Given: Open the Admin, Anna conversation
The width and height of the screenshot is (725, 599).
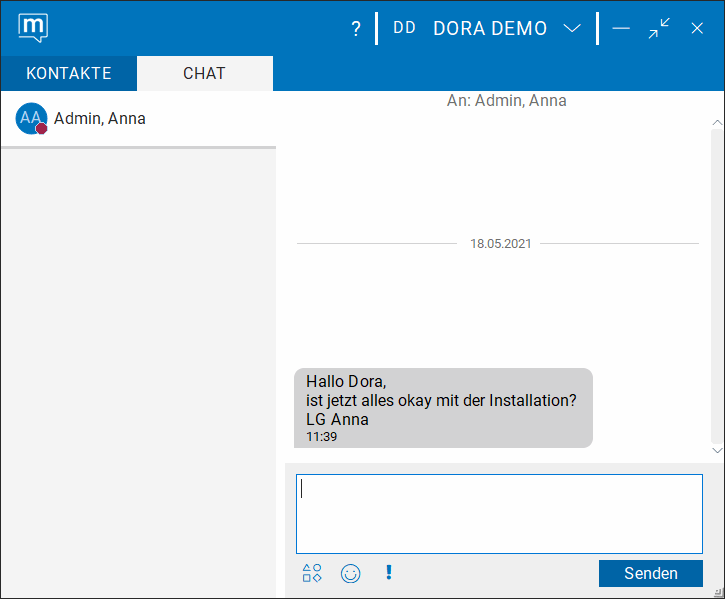Looking at the screenshot, I should 100,118.
